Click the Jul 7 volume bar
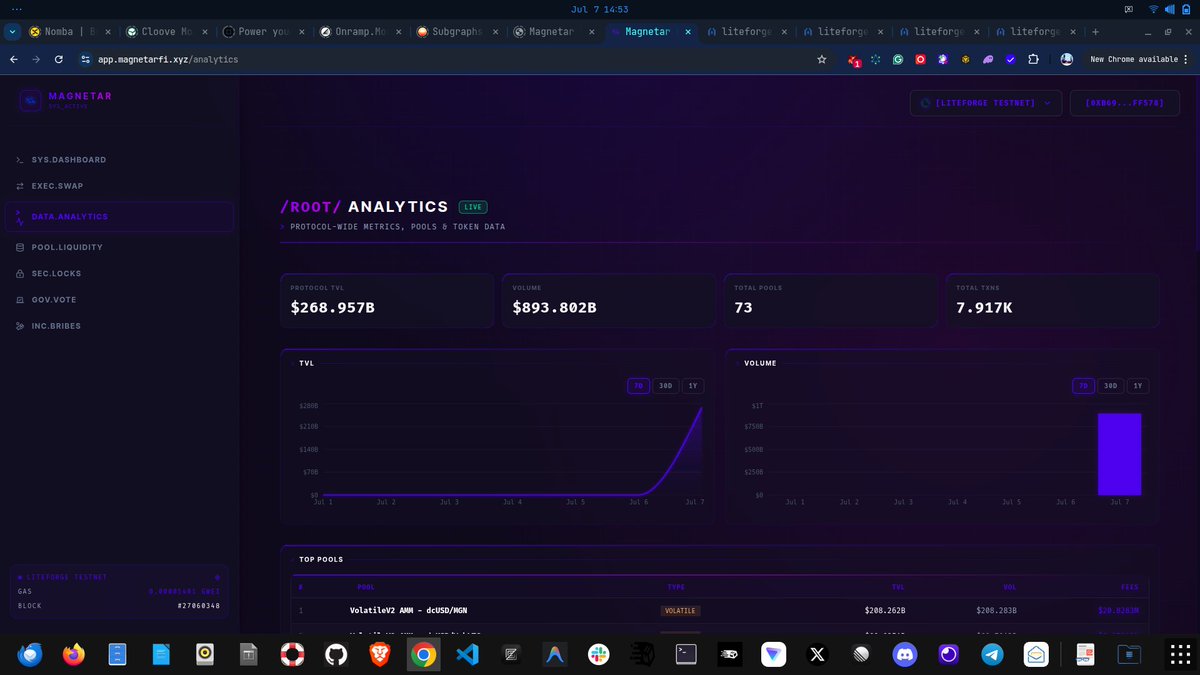The height and width of the screenshot is (675, 1200). tap(1119, 454)
